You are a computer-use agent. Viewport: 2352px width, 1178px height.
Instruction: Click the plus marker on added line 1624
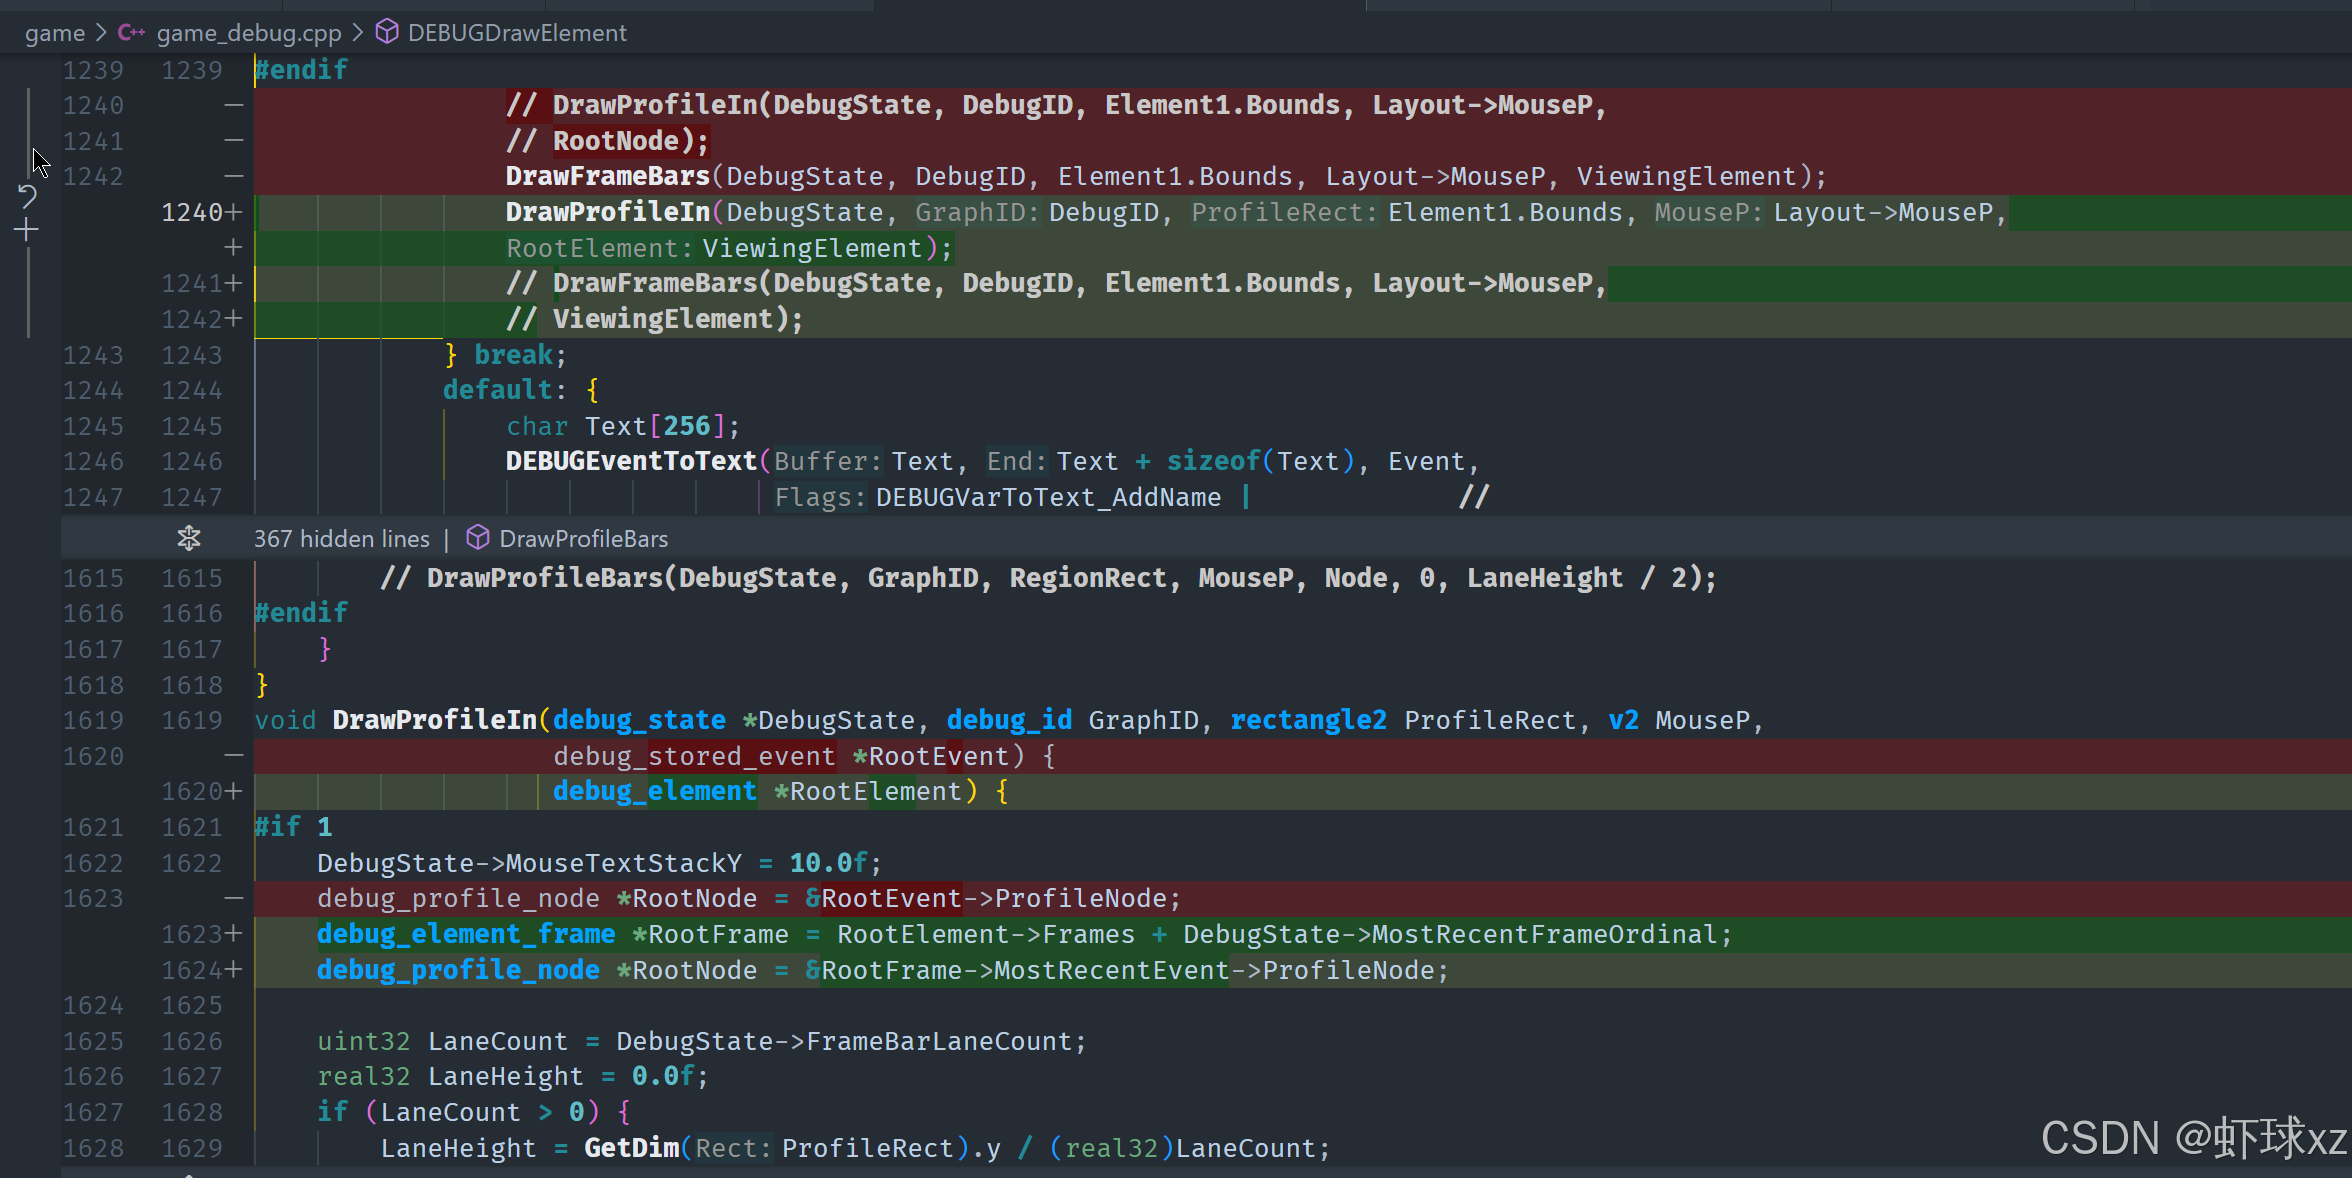point(234,970)
